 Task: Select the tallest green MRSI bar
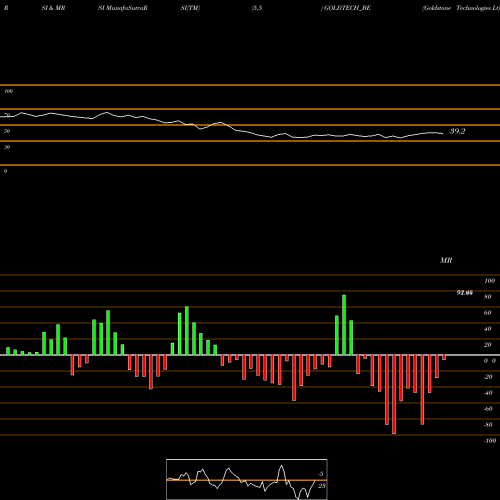click(x=344, y=325)
